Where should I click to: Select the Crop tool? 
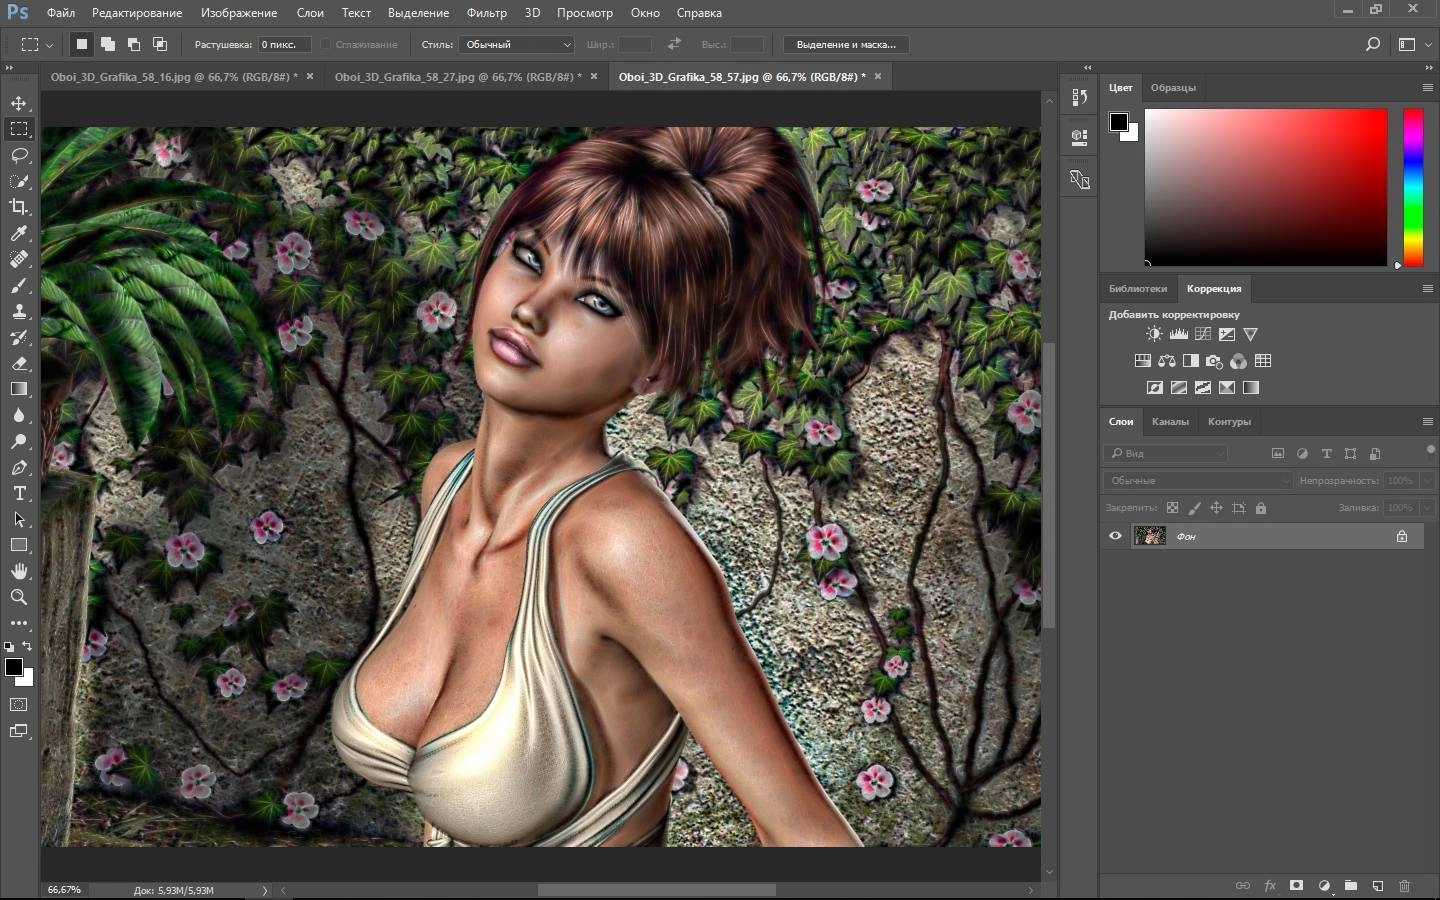click(19, 207)
